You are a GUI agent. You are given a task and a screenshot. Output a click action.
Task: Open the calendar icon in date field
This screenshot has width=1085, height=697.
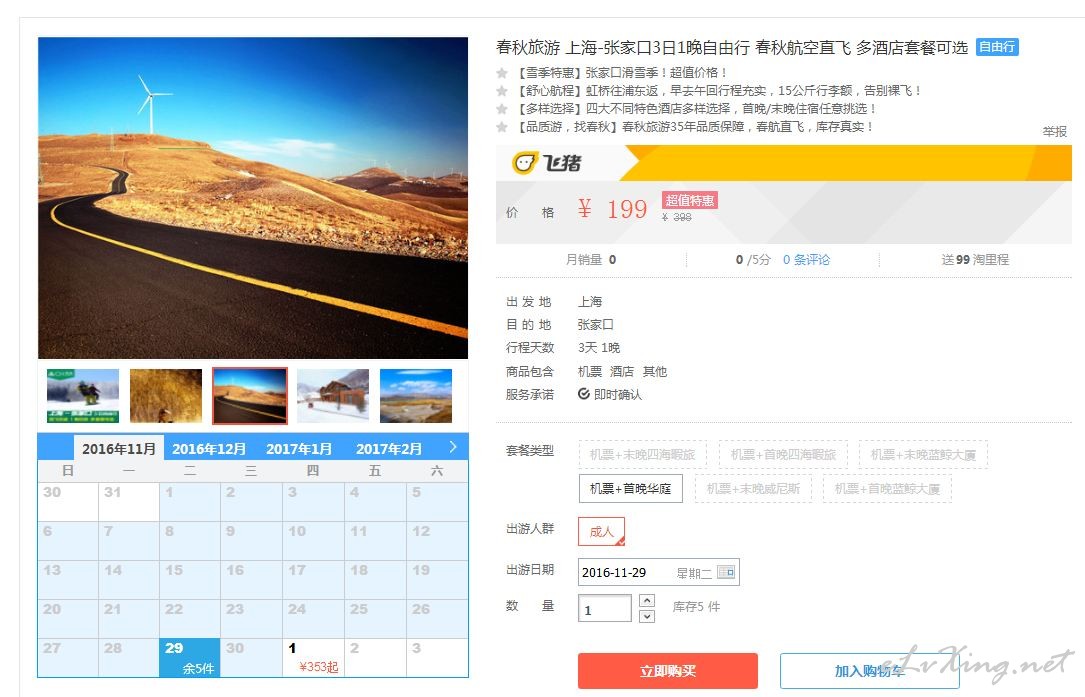point(726,572)
